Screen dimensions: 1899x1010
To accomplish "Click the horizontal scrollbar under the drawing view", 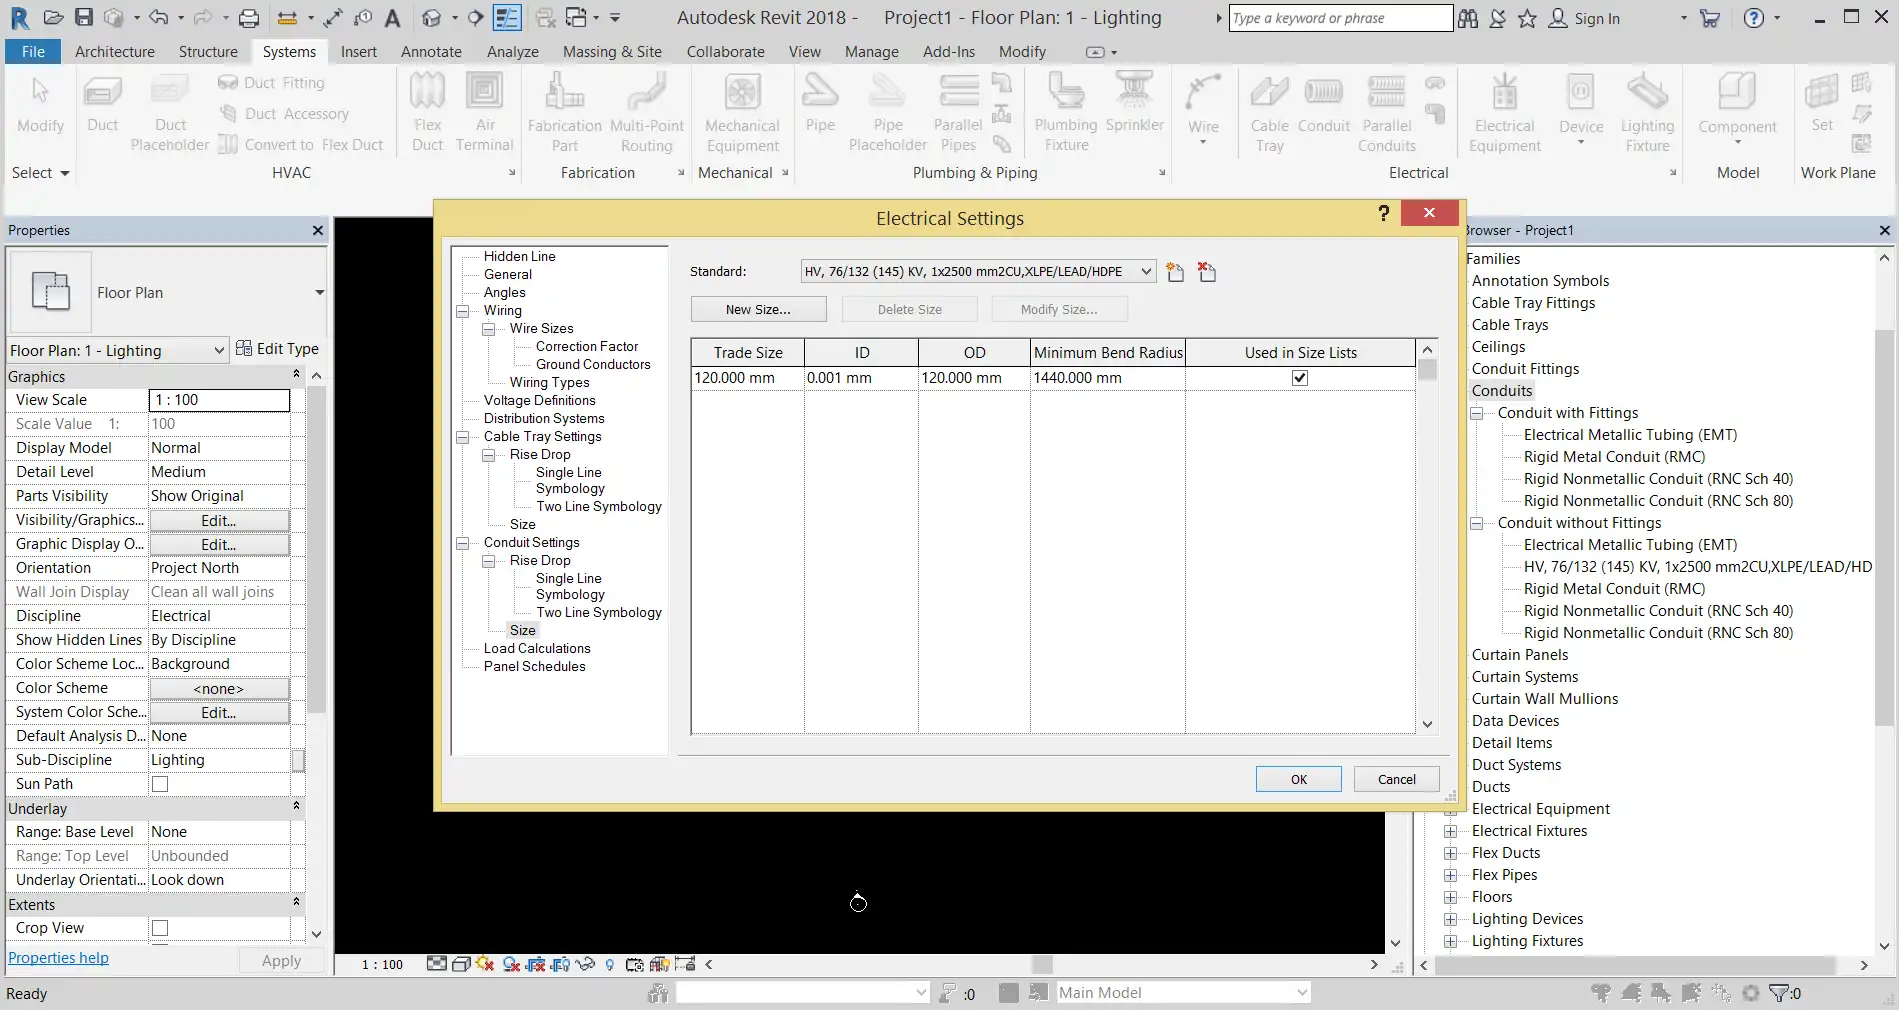I will pos(1041,965).
